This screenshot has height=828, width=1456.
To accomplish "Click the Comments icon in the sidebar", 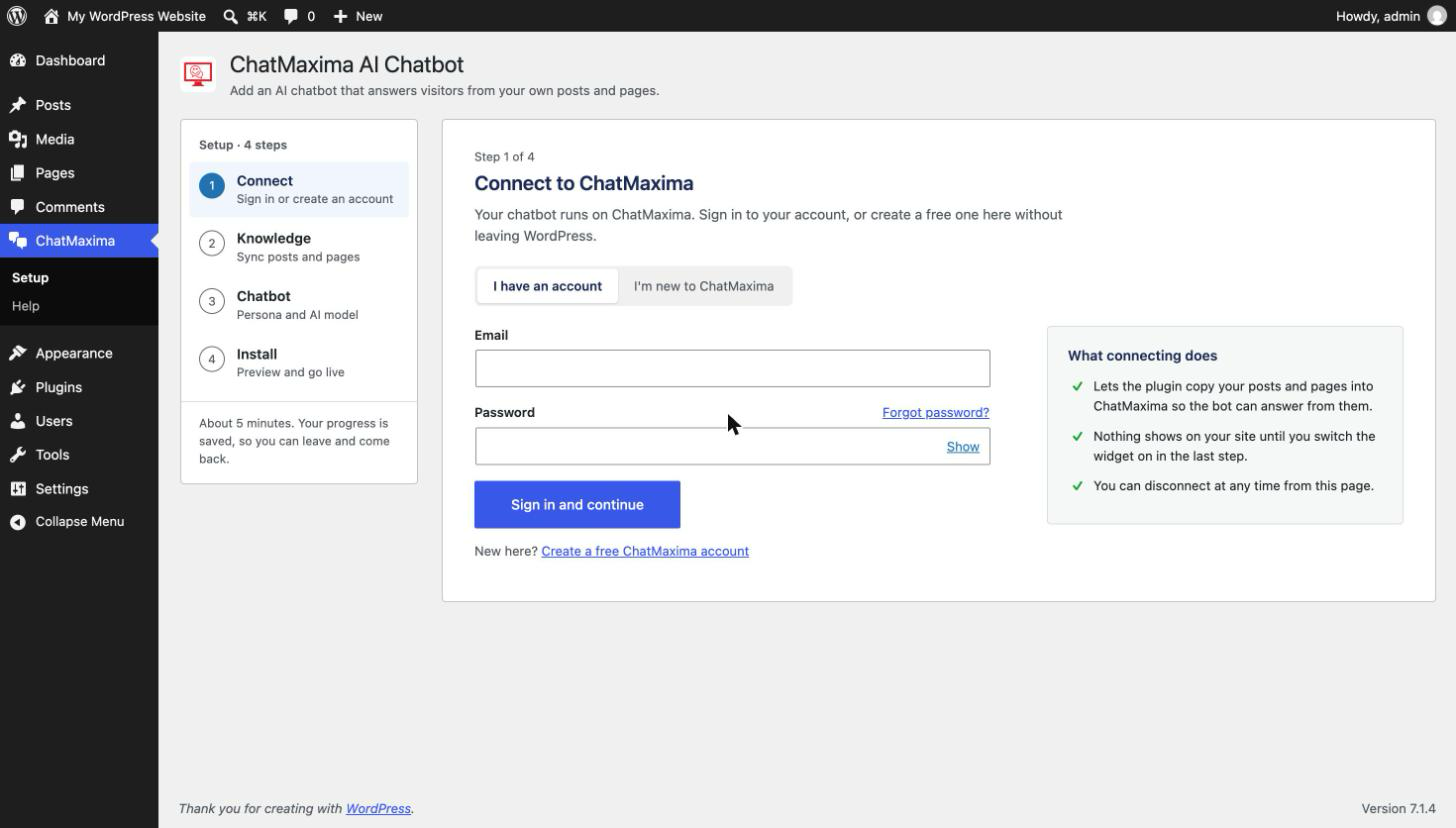I will click(17, 207).
